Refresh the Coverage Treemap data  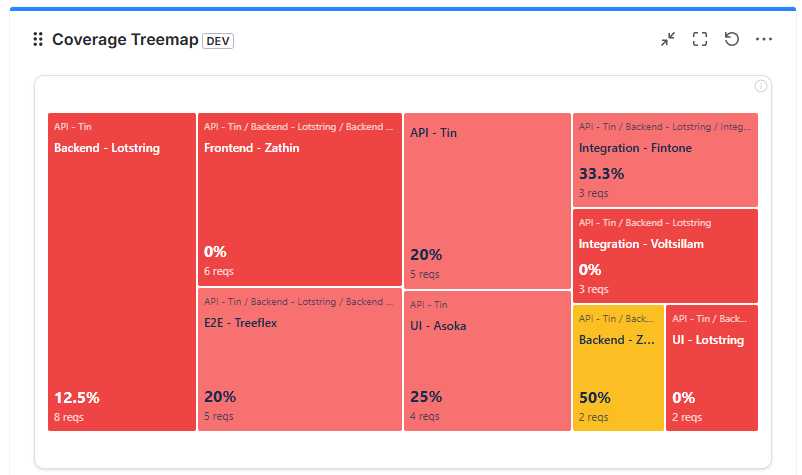click(732, 39)
